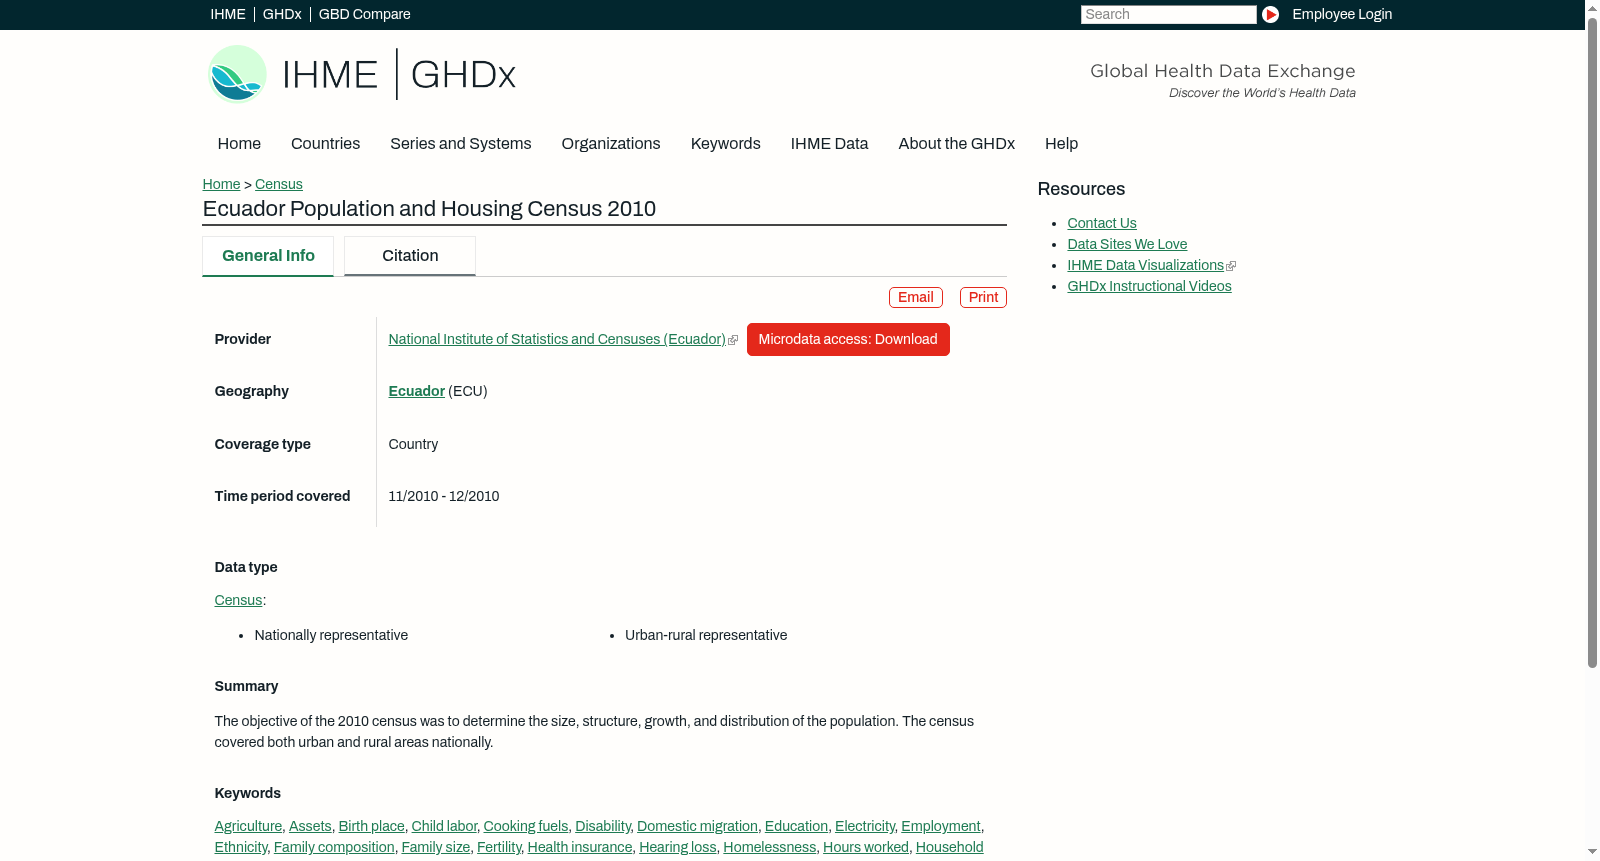The image size is (1600, 861).
Task: Click the external link icon after the provider name
Action: point(733,340)
